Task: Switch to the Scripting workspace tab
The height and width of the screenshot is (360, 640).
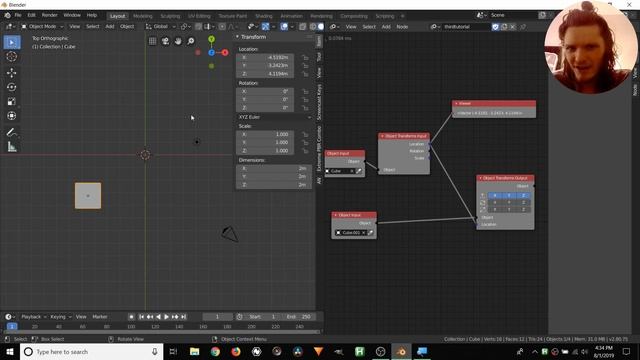Action: pyautogui.click(x=385, y=16)
